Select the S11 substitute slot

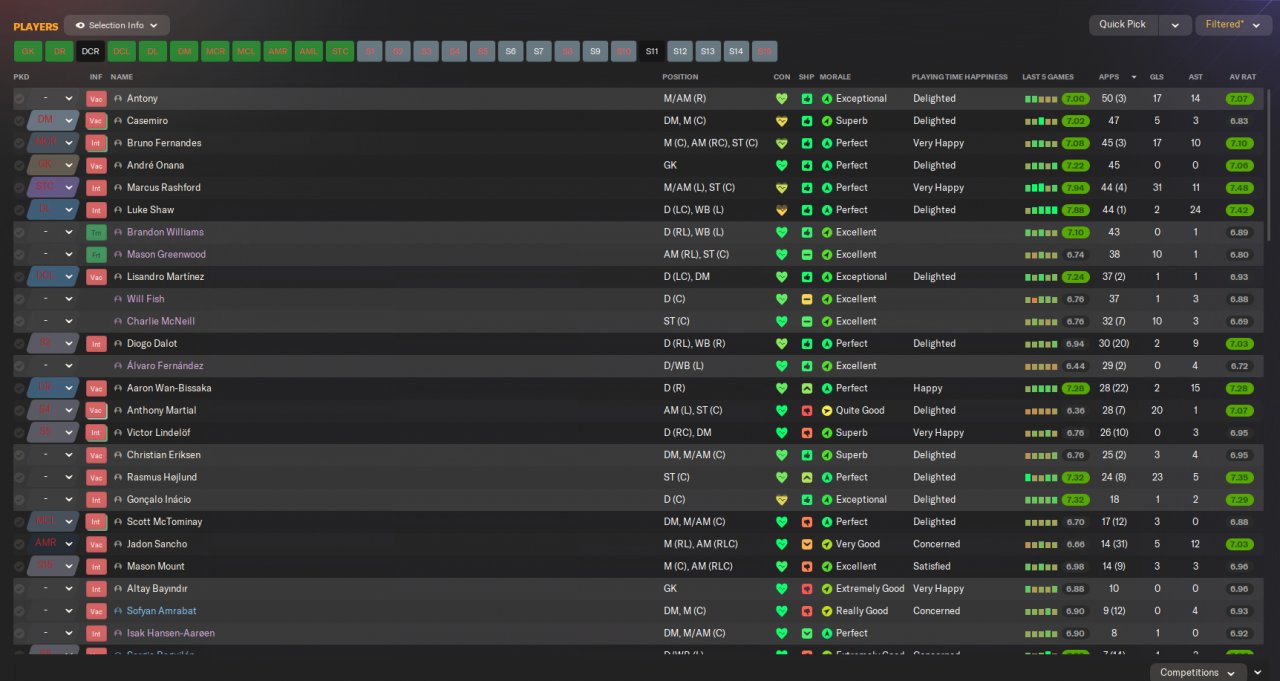[x=652, y=51]
